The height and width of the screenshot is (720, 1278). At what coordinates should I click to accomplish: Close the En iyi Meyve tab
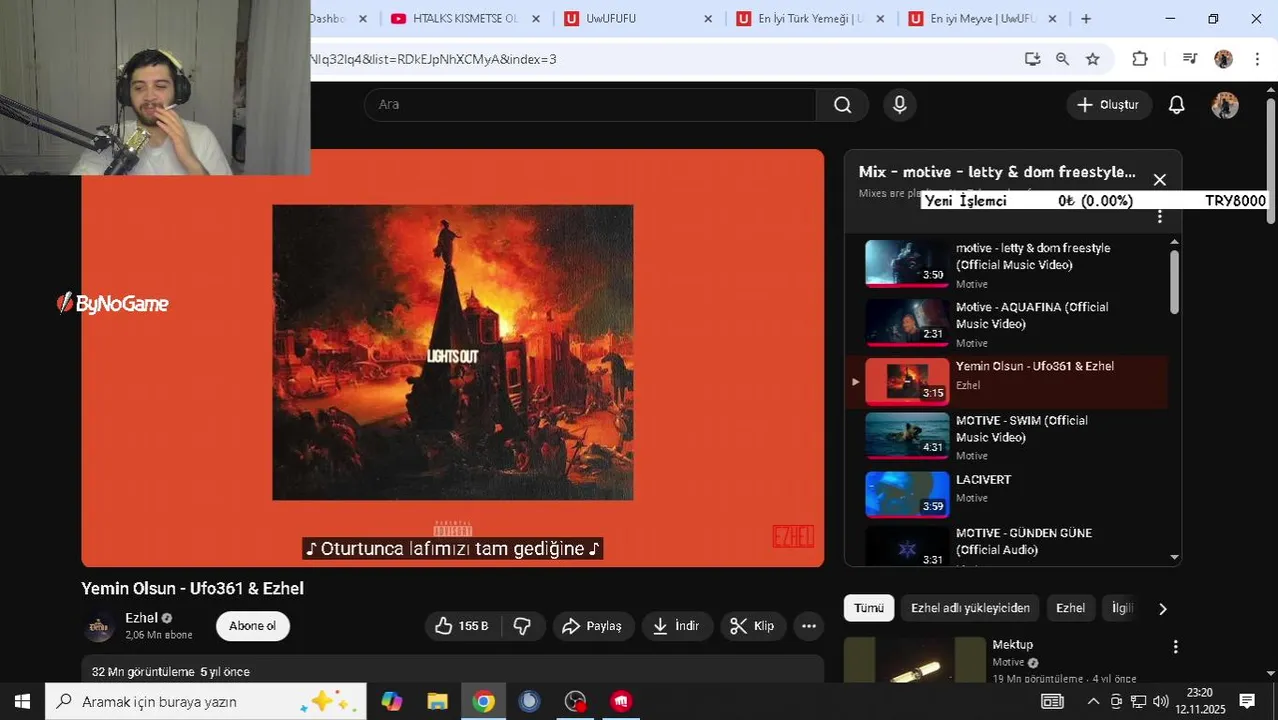click(1053, 19)
